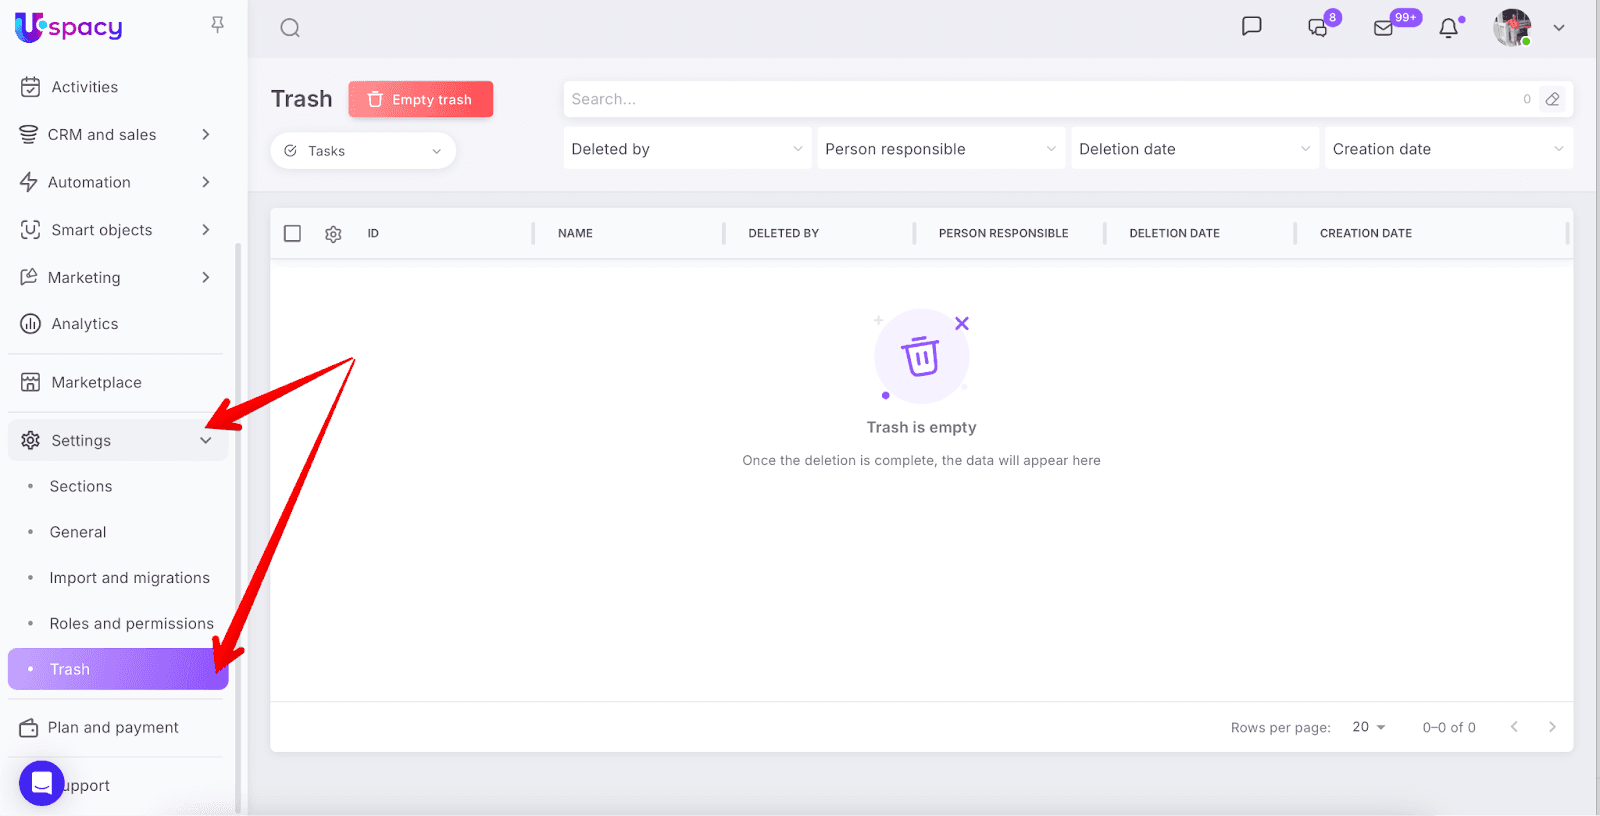Pin the sidebar with the pin icon
The height and width of the screenshot is (816, 1600).
pos(217,25)
